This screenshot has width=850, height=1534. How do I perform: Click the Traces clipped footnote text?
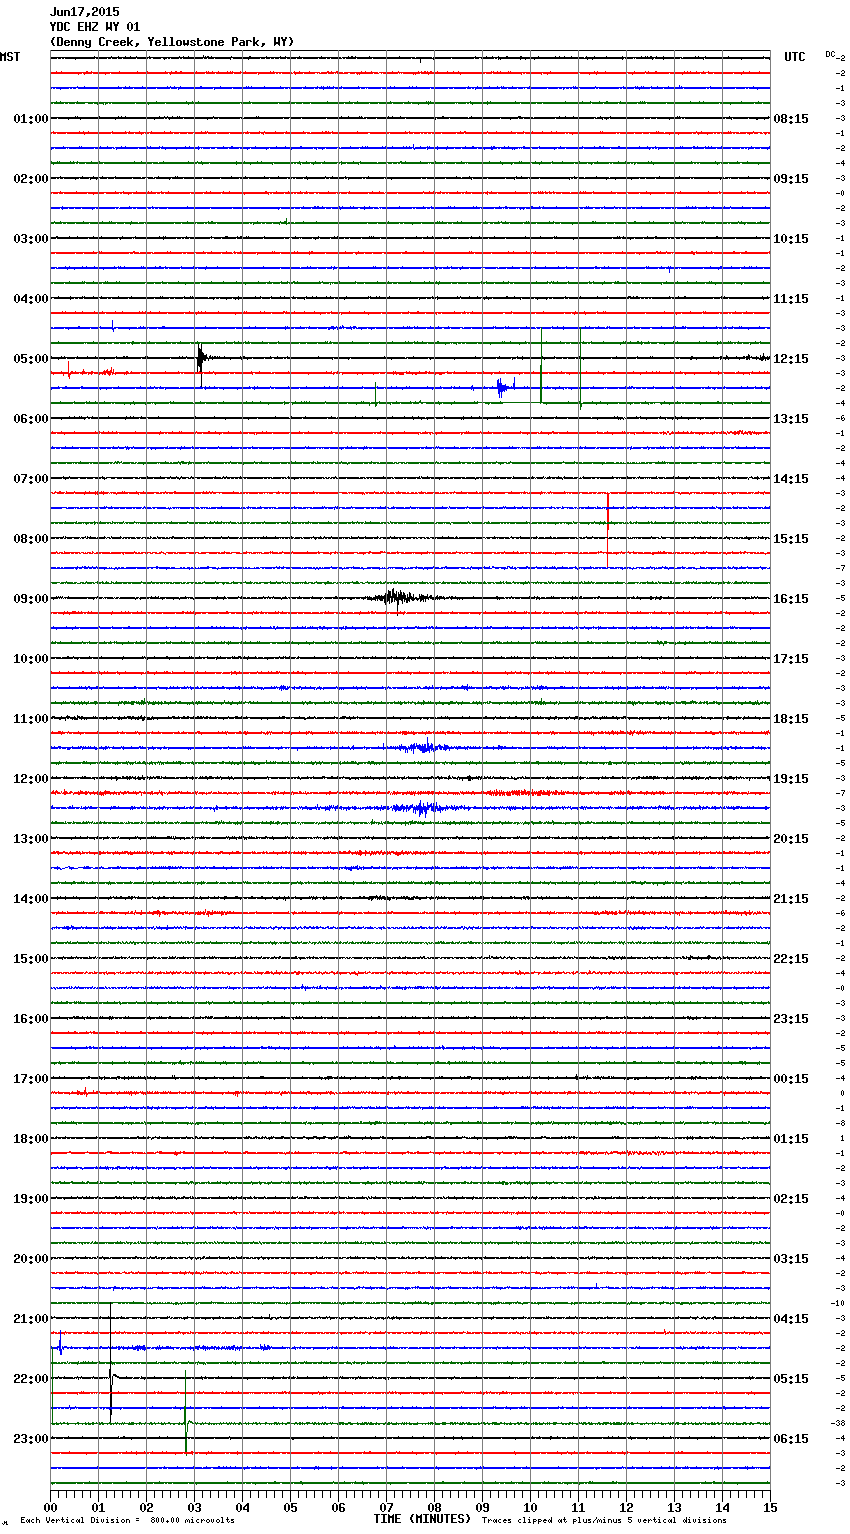coord(604,1520)
